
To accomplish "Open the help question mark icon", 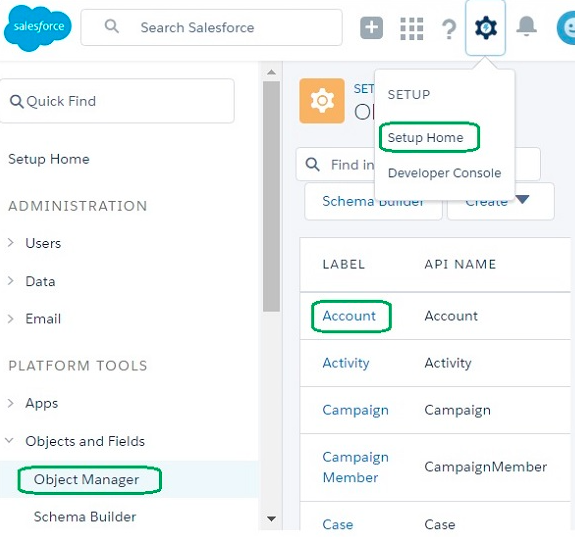I will point(449,29).
